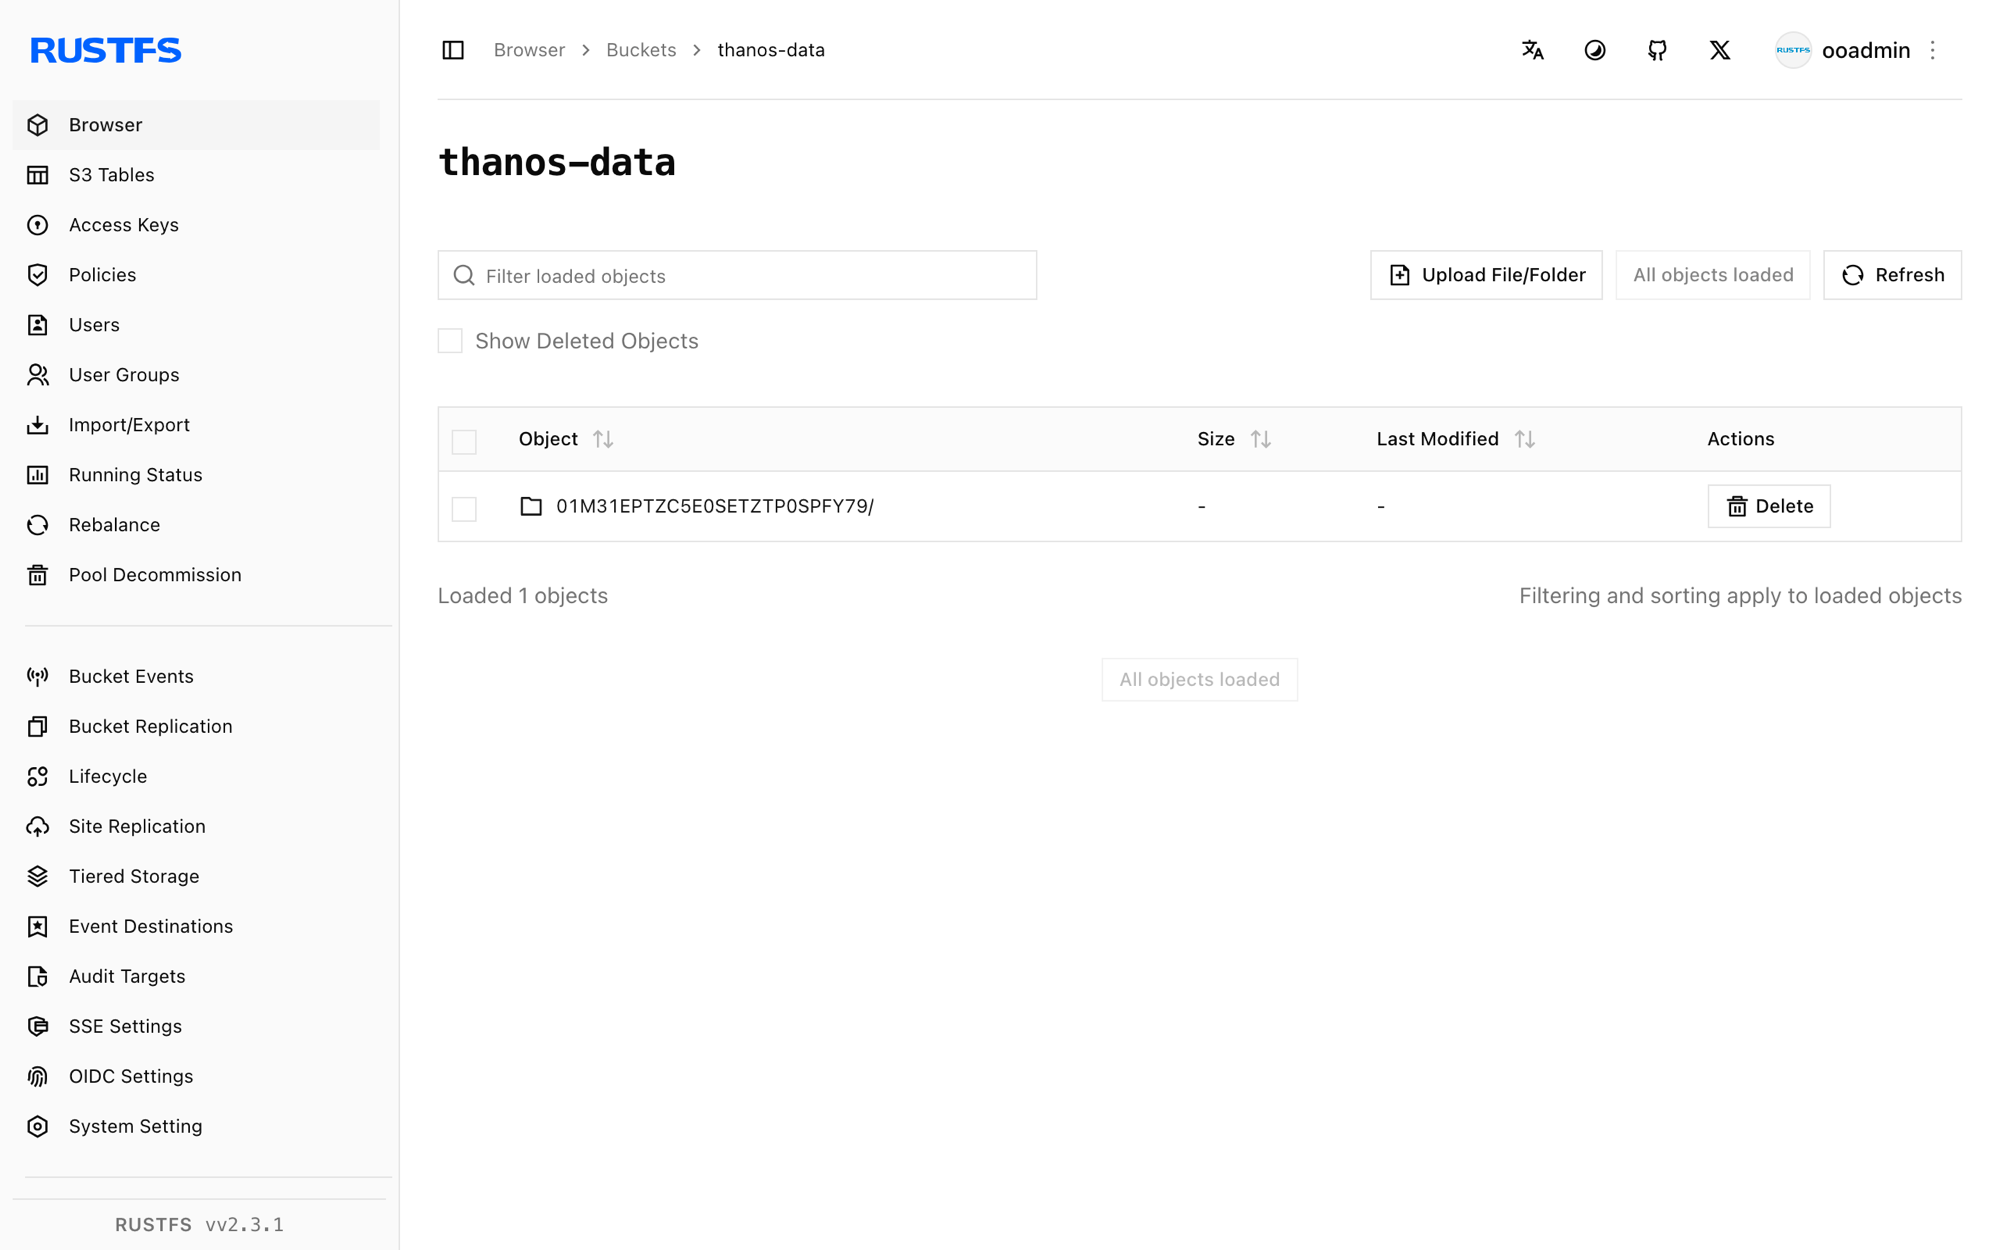Open the GitHub icon link
This screenshot has width=2000, height=1250.
[1657, 50]
